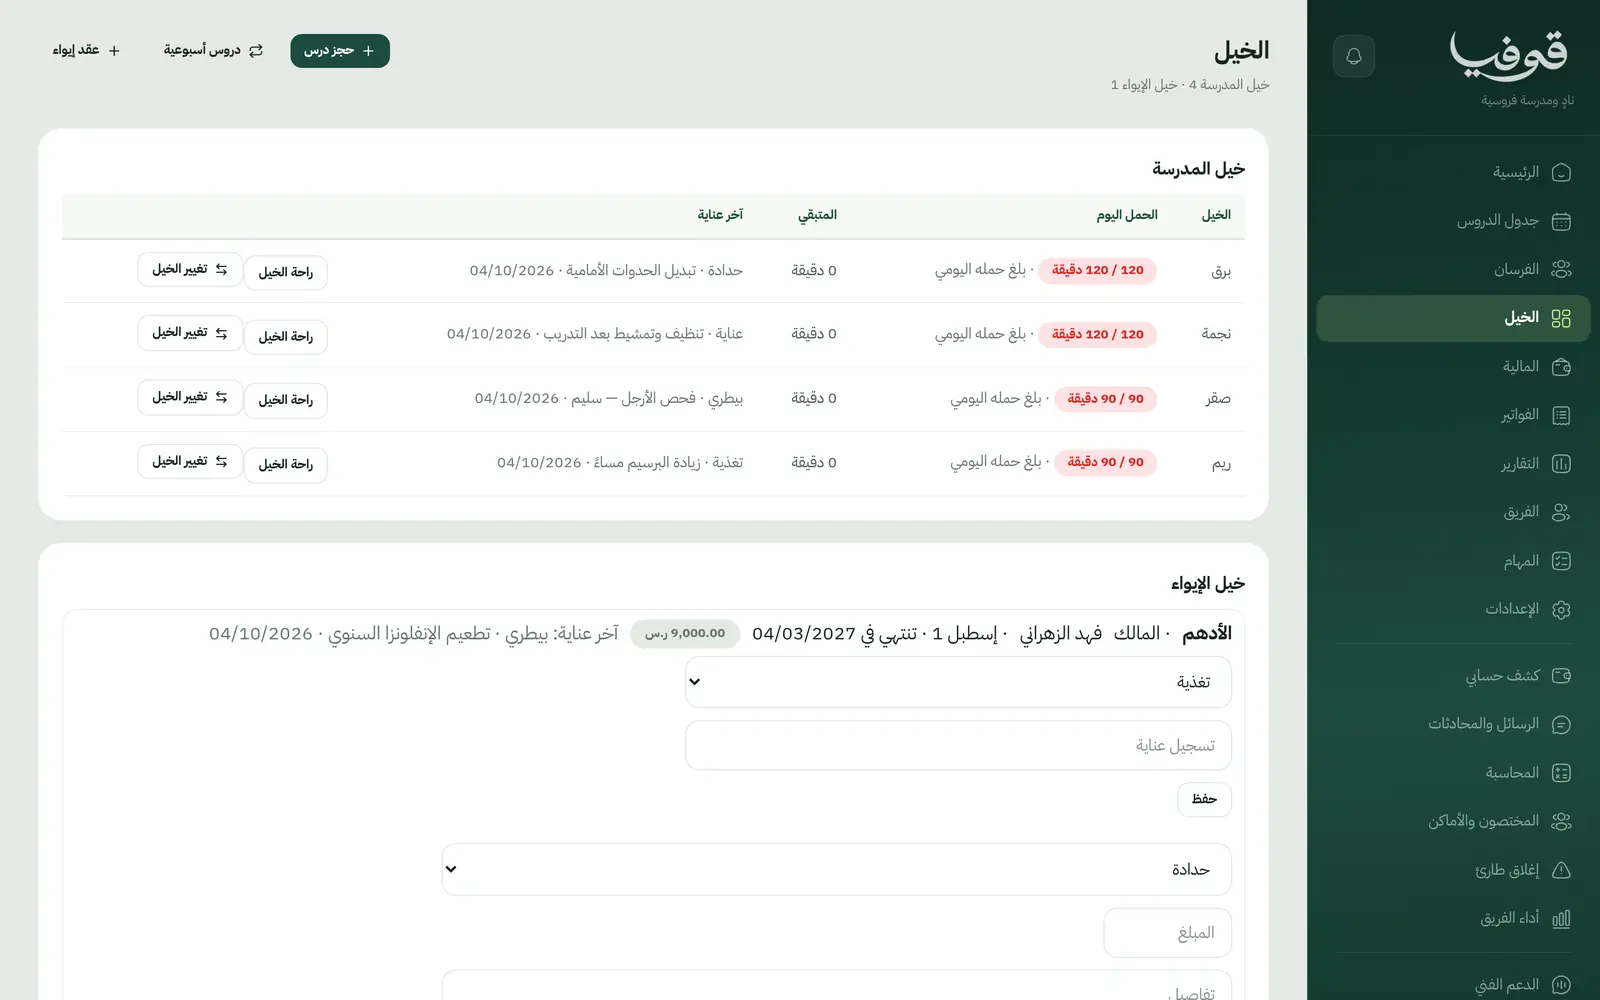Click the إغلاق طارئ warning icon

1561,870
